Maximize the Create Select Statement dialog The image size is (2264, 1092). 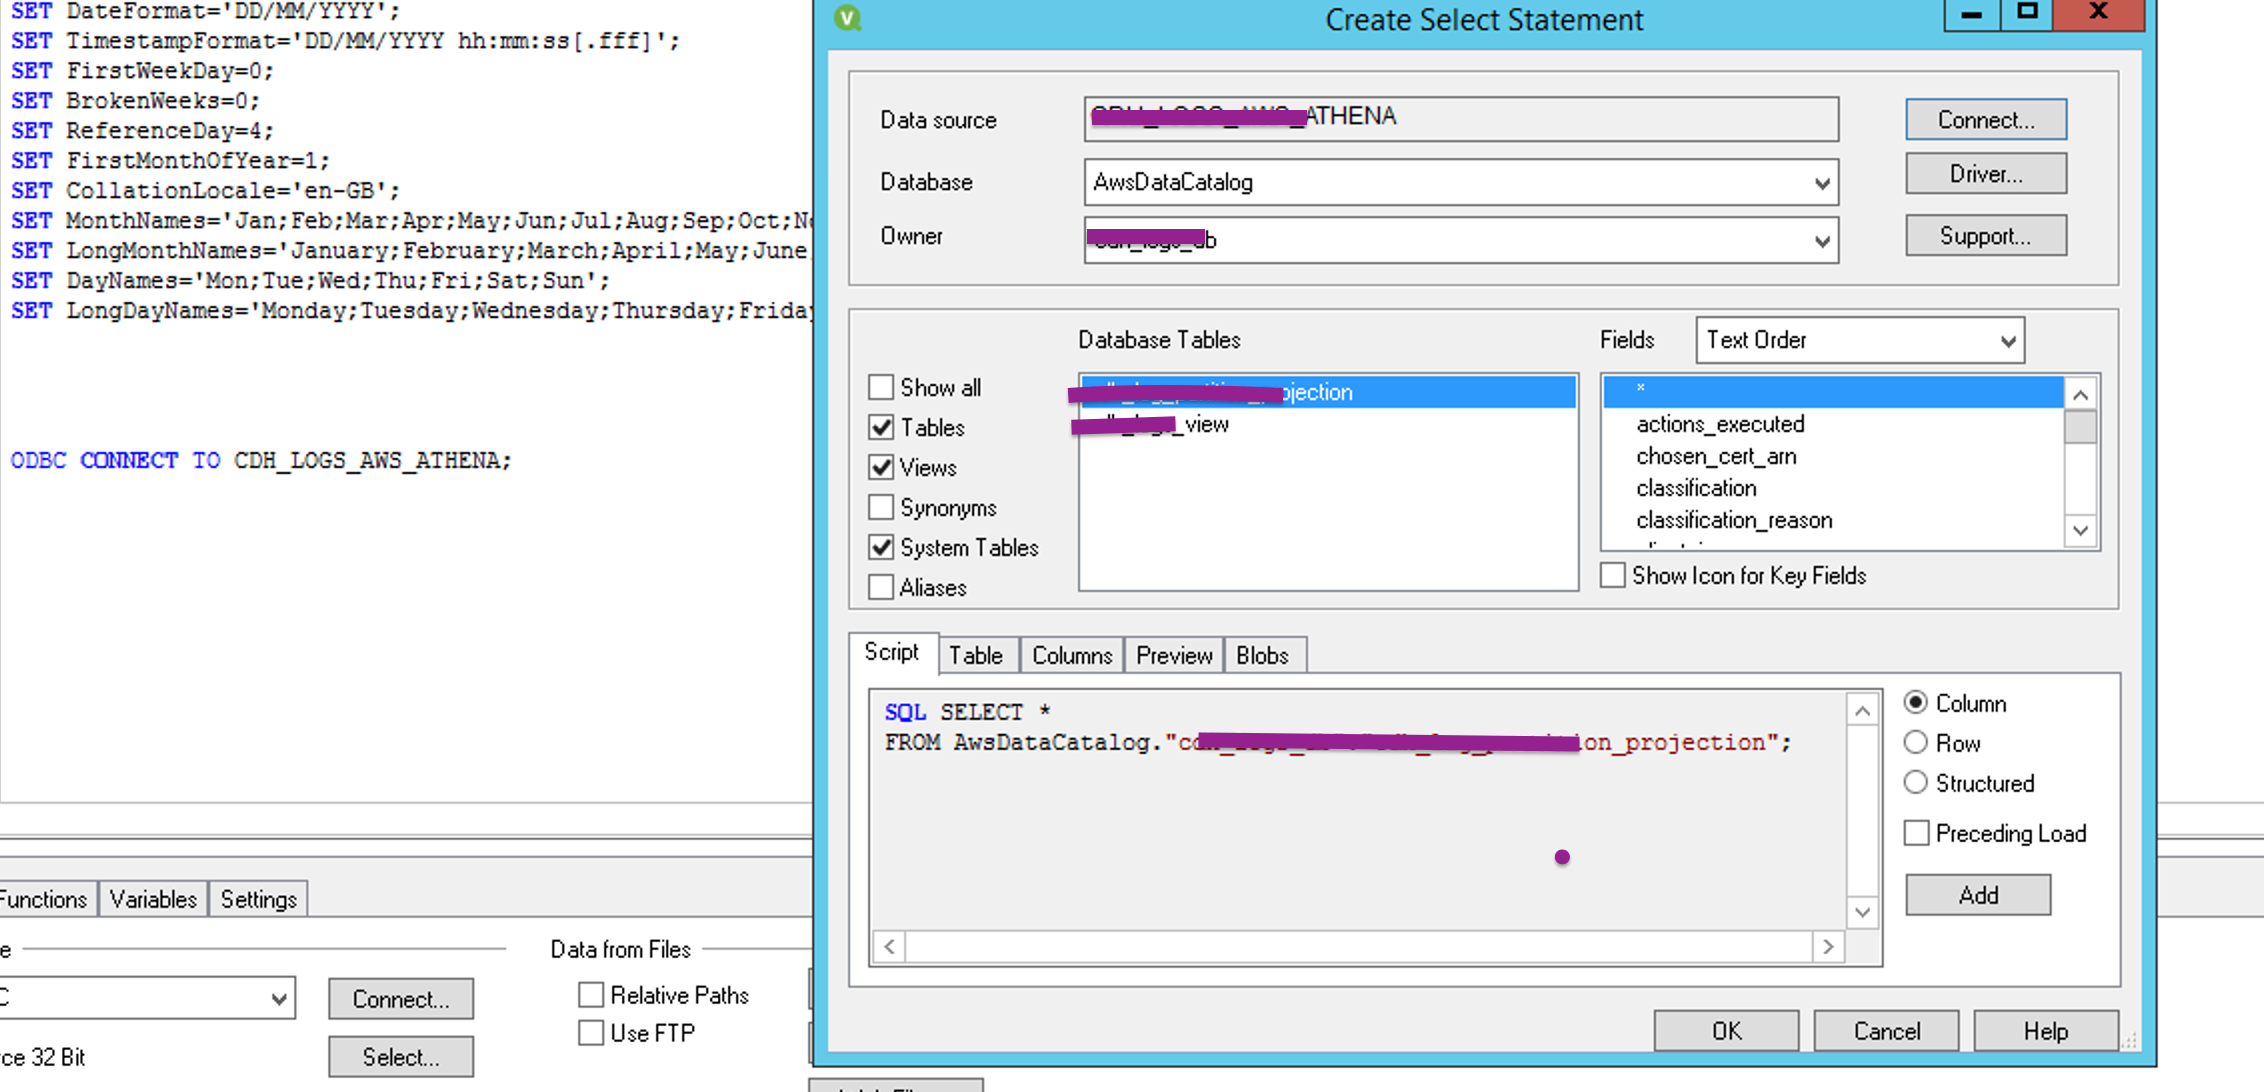click(x=2026, y=13)
